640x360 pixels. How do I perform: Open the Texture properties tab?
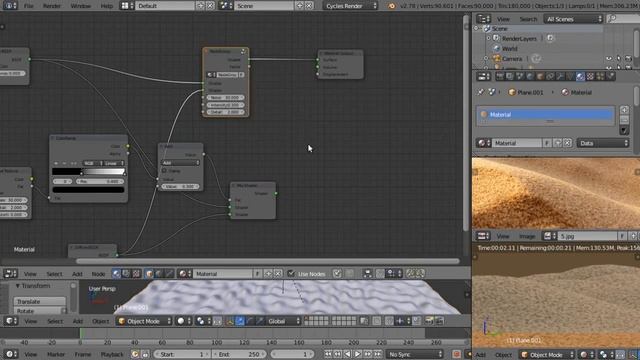coord(590,76)
